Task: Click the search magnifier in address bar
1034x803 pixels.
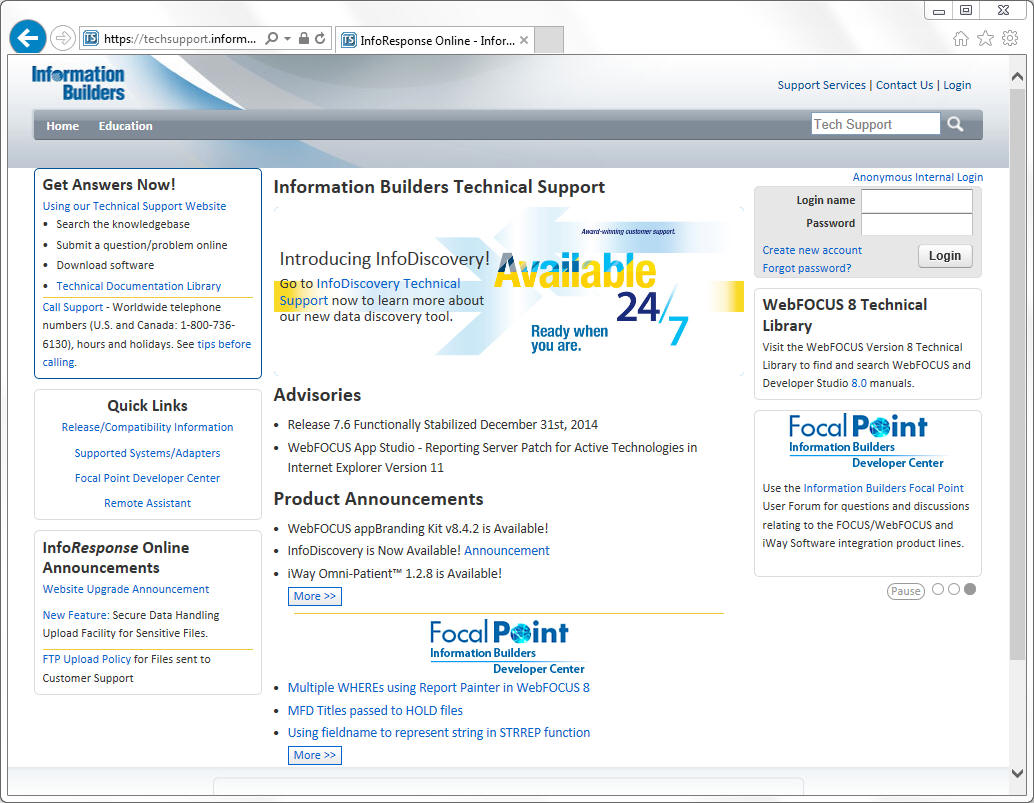Action: [271, 38]
